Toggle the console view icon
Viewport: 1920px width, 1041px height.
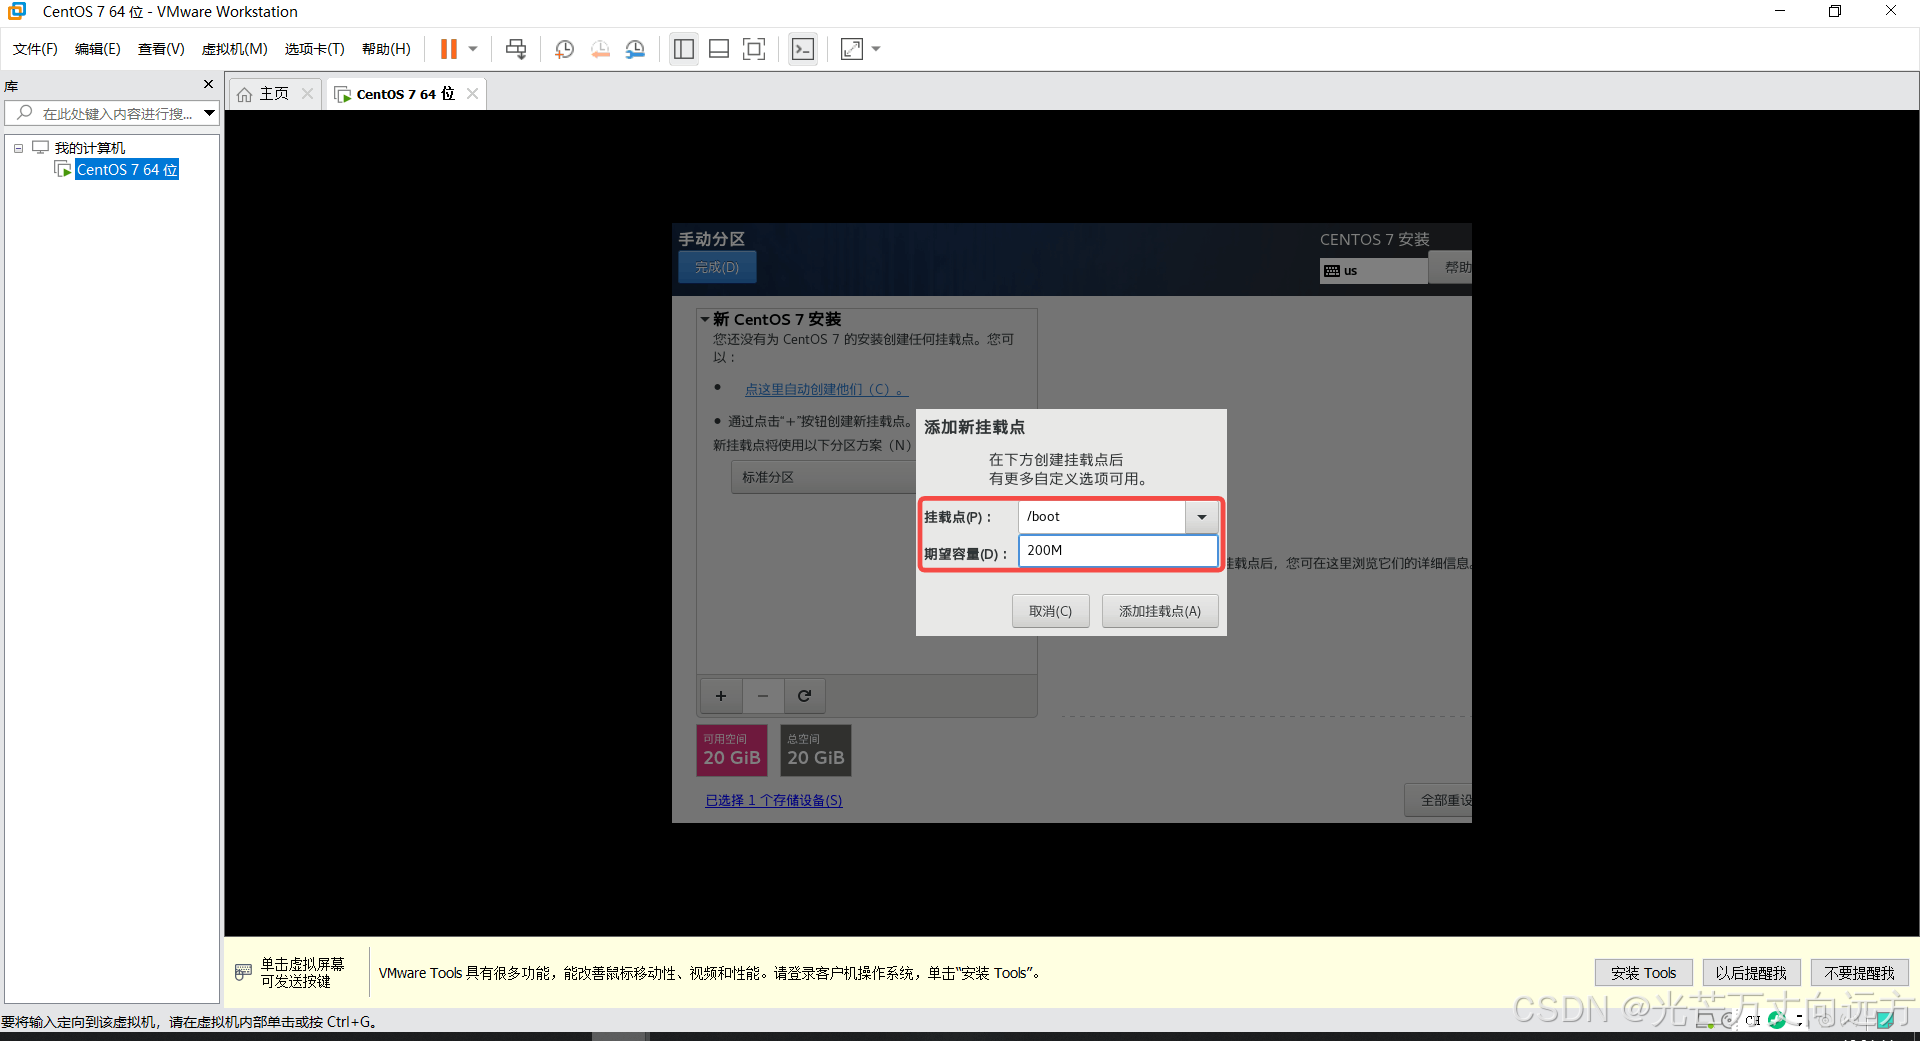point(803,49)
